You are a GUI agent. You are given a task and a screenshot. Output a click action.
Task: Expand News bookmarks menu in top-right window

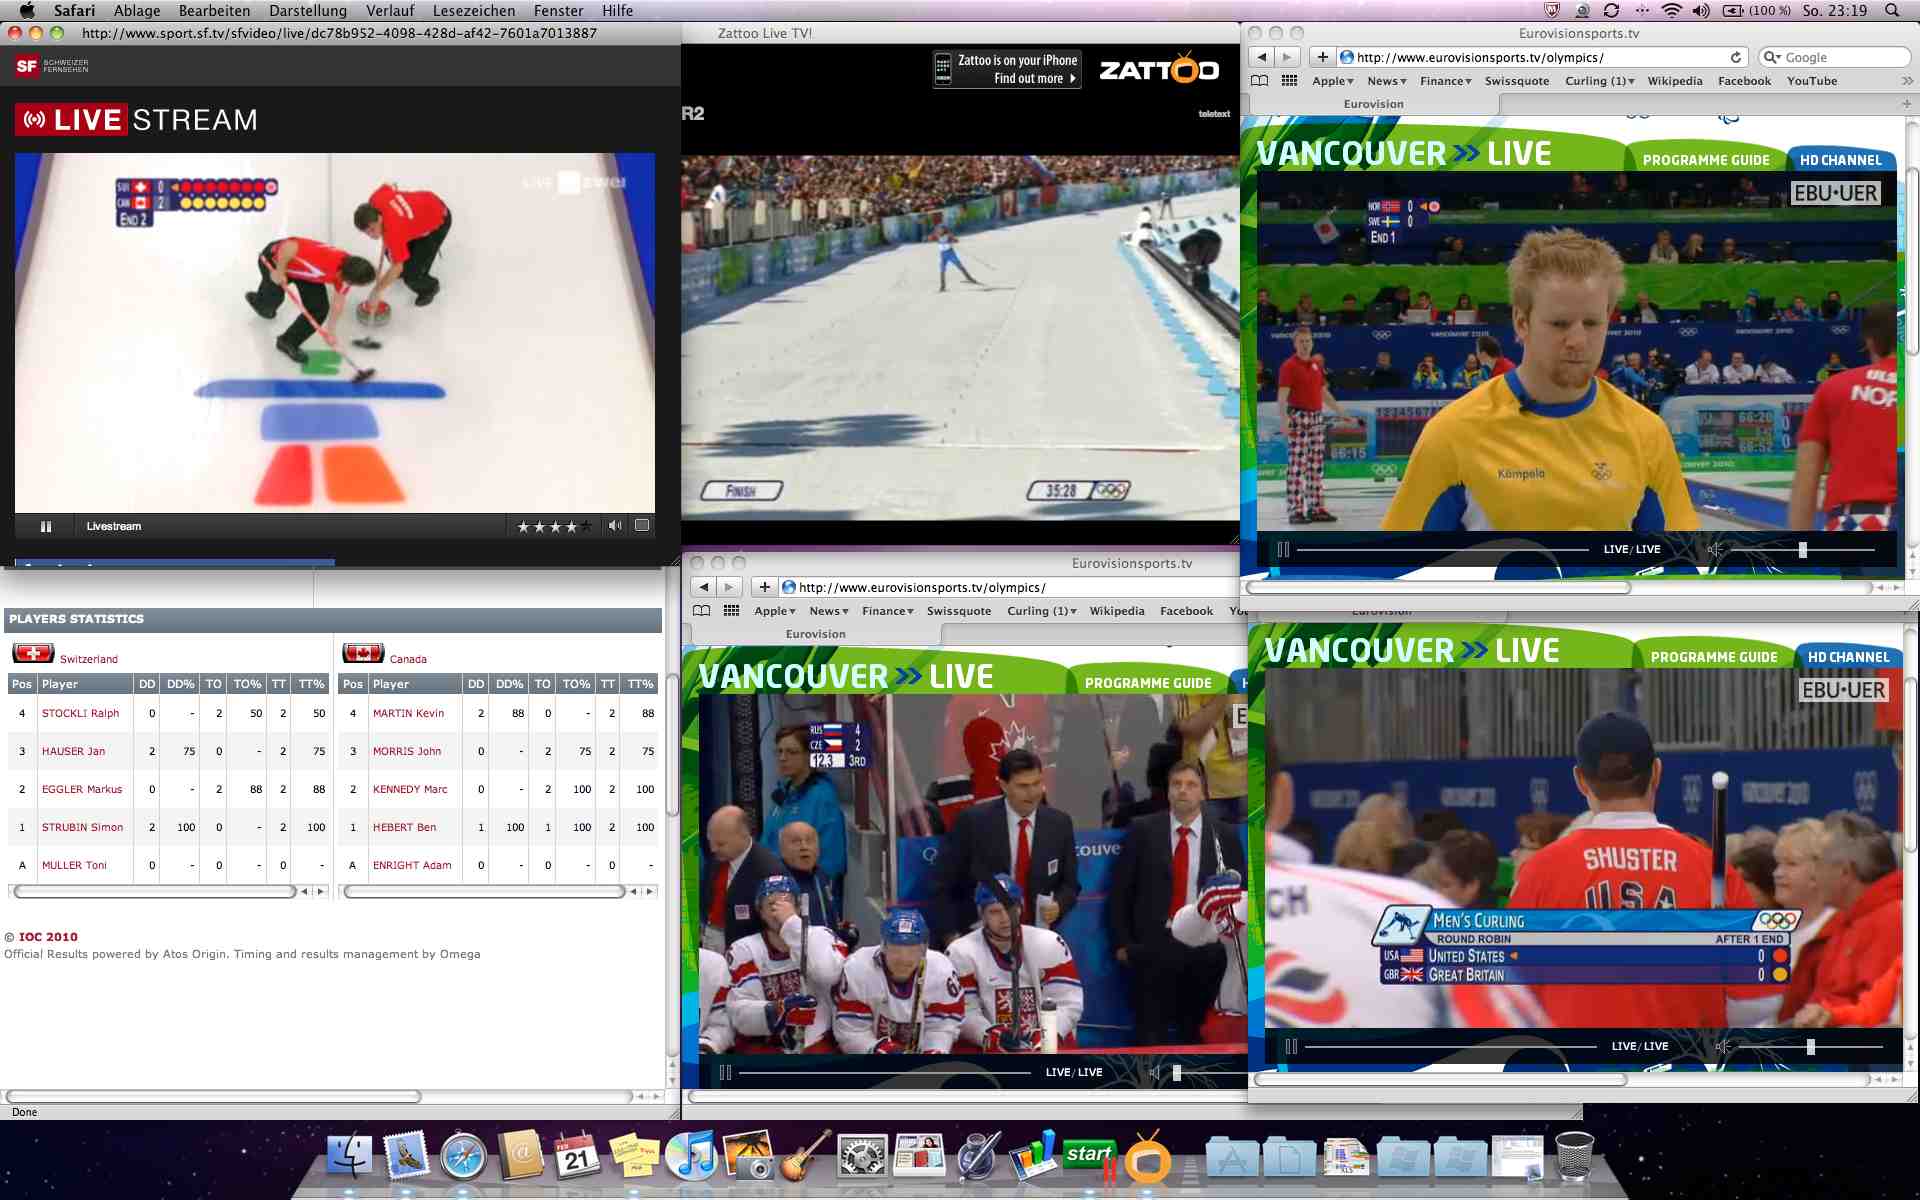point(1387,81)
